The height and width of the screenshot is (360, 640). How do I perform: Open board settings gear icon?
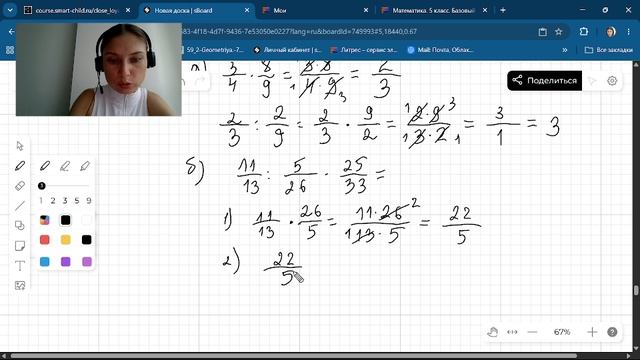point(612,81)
